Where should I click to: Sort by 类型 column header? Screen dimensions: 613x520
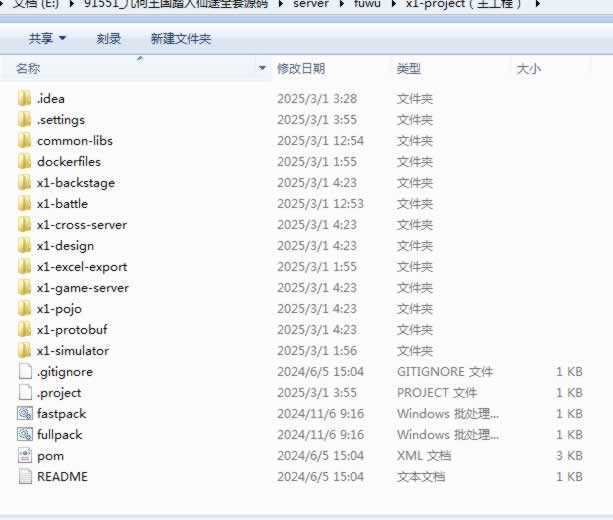(409, 69)
